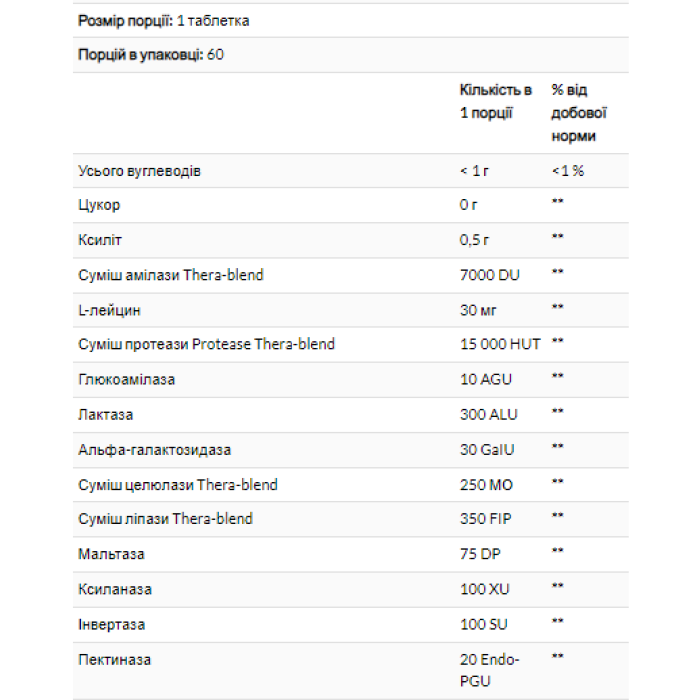The height and width of the screenshot is (700, 700).
Task: Click 'Суміш протеази Protease Thera-blend' text
Action: (206, 344)
